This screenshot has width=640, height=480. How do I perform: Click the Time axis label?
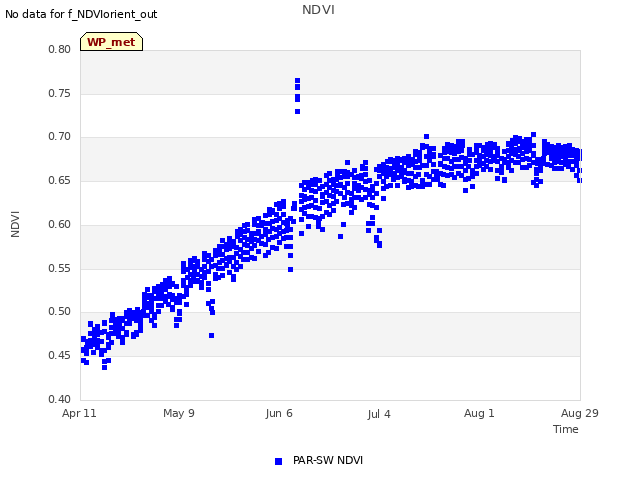point(566,429)
